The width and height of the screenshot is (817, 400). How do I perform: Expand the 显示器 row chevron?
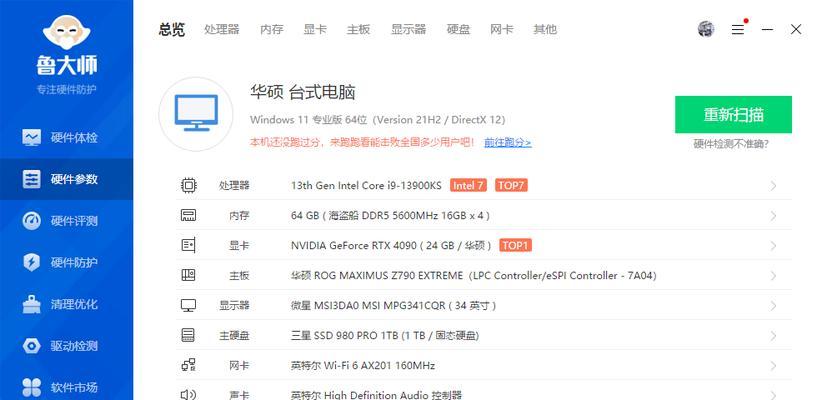pos(773,306)
